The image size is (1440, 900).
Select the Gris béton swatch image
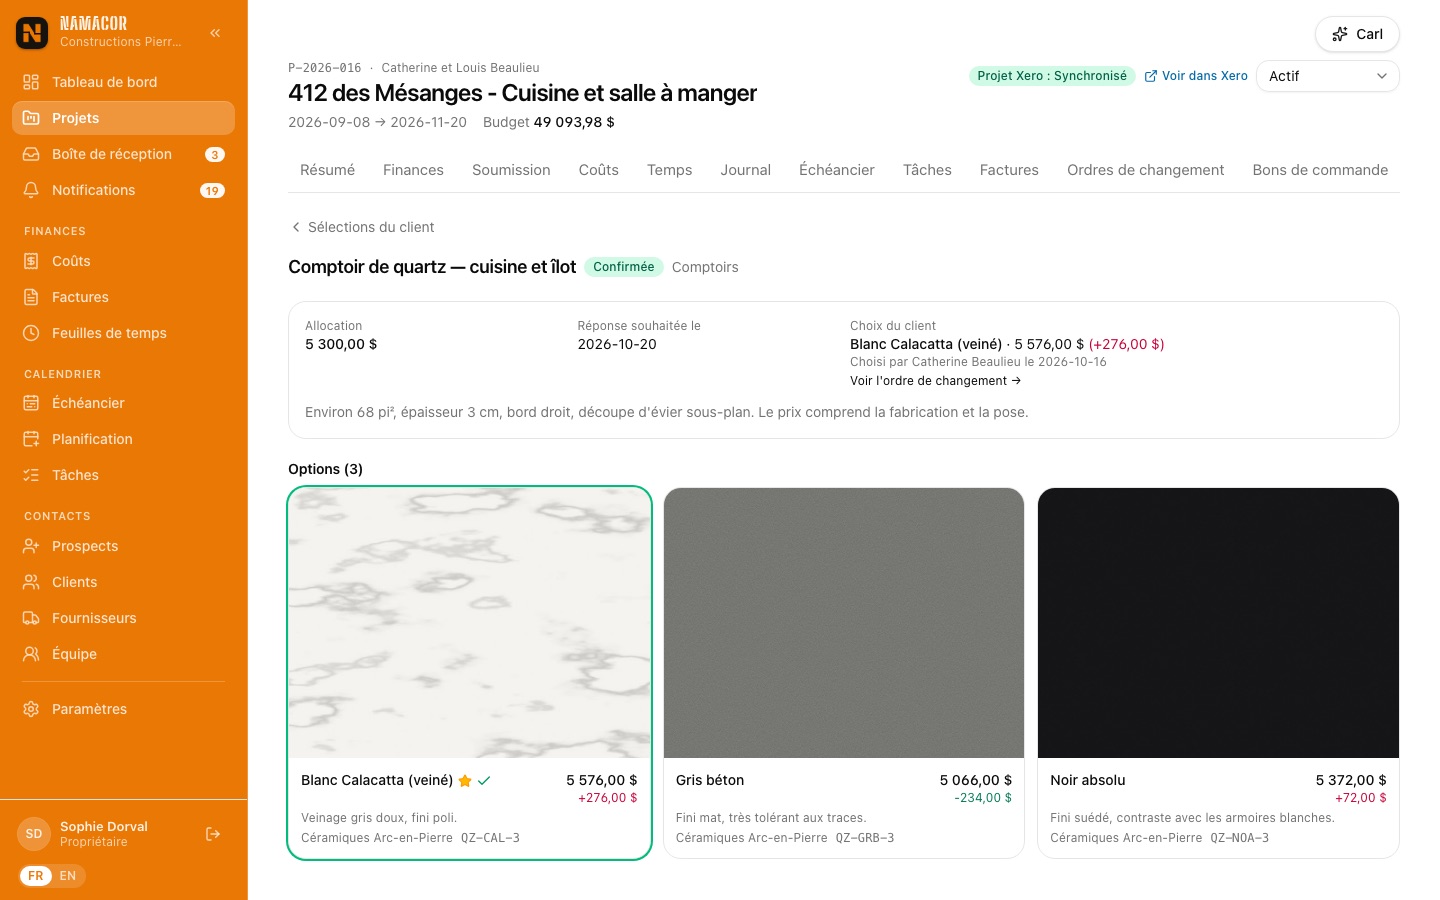point(844,623)
